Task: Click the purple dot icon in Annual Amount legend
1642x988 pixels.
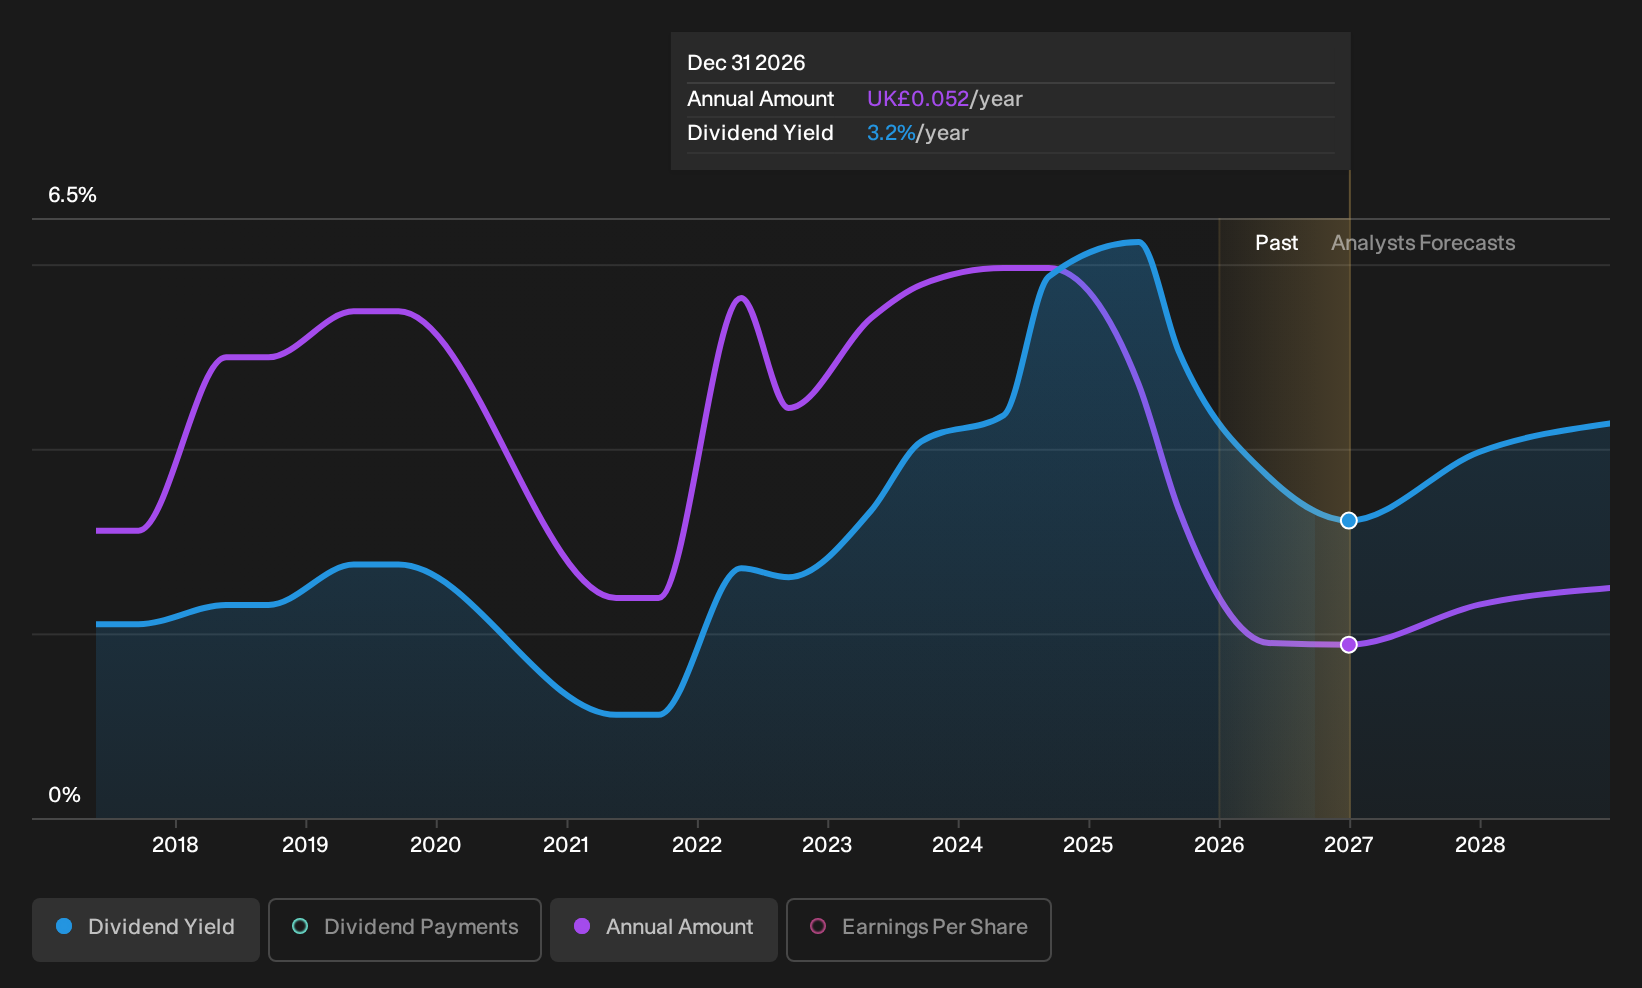Action: tap(582, 926)
